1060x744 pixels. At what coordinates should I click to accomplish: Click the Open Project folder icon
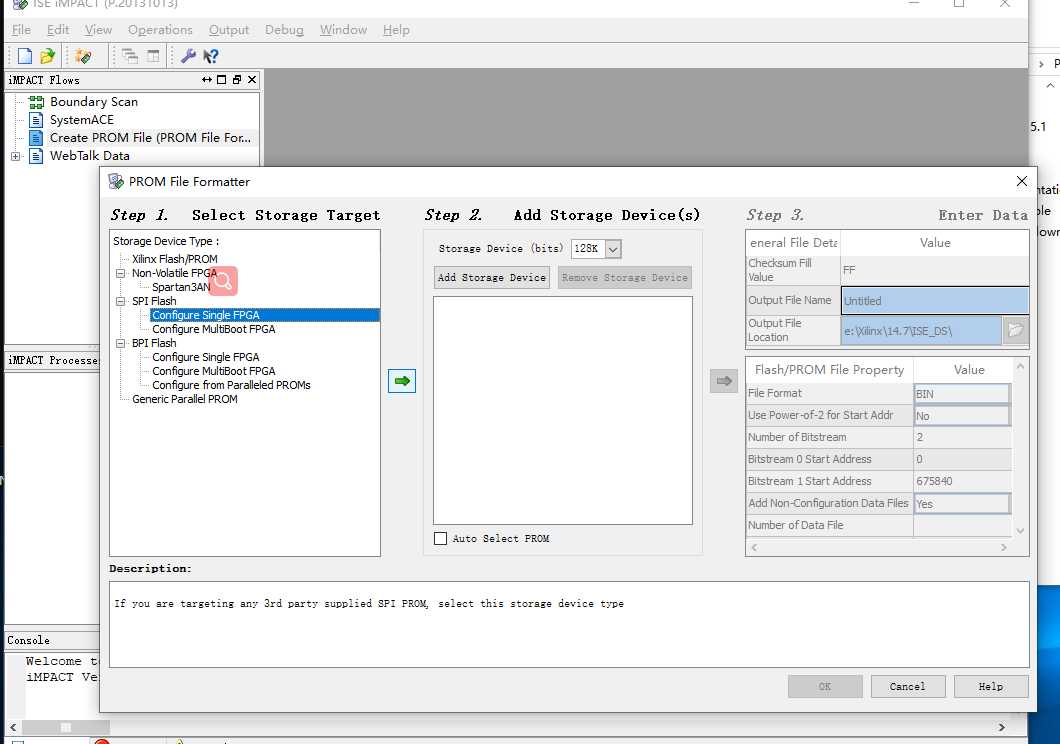[x=47, y=56]
